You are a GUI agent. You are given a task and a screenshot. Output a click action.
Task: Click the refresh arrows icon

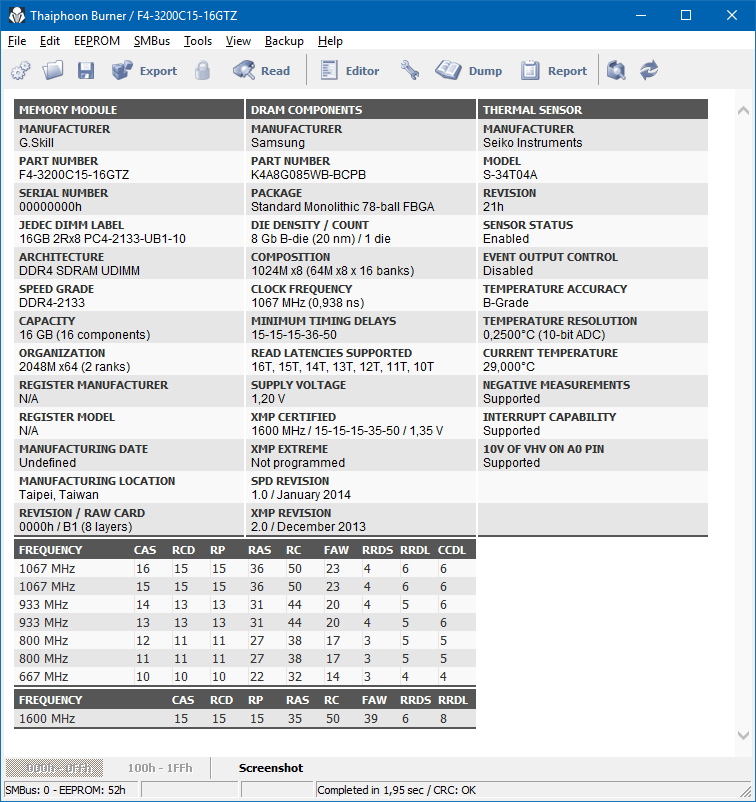(649, 71)
